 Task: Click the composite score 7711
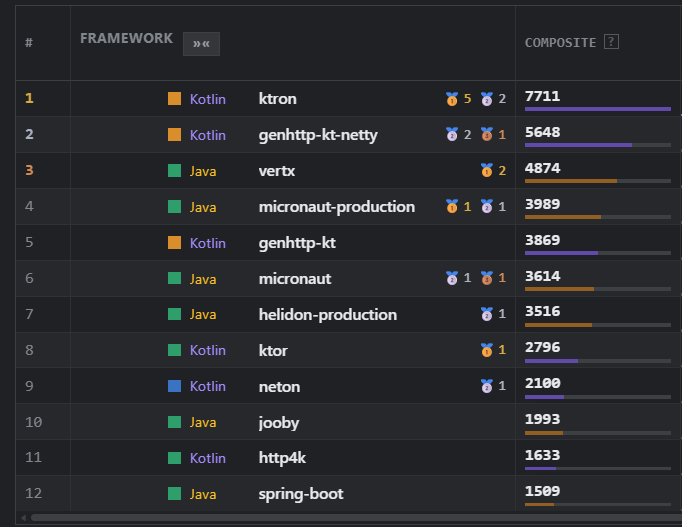coord(542,96)
